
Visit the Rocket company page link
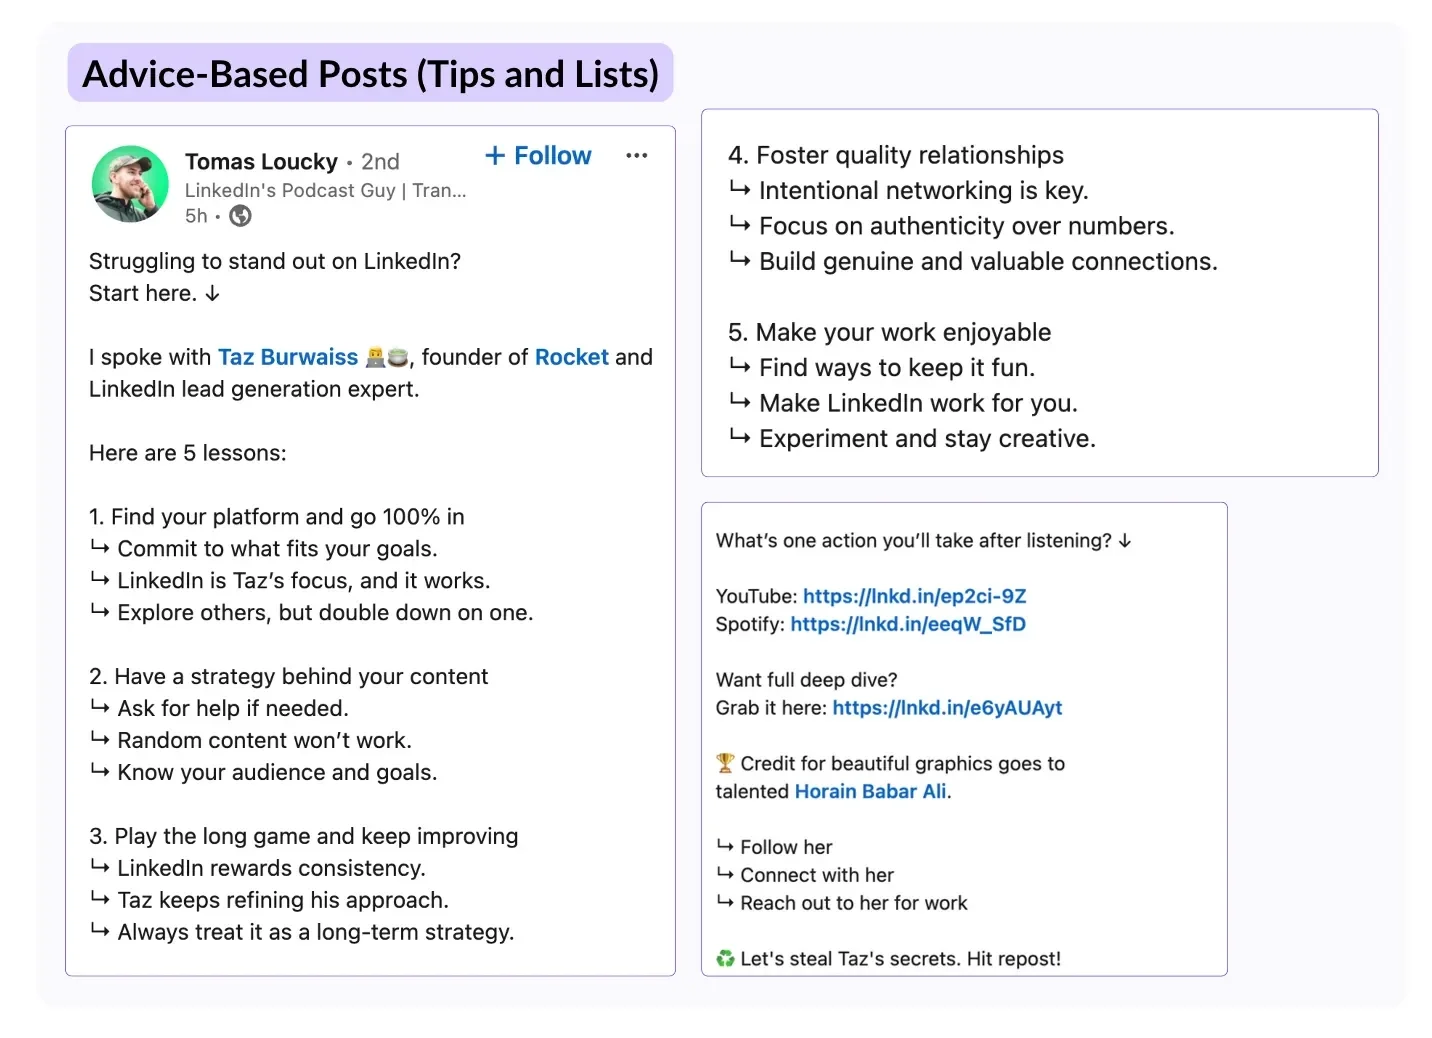click(x=571, y=357)
